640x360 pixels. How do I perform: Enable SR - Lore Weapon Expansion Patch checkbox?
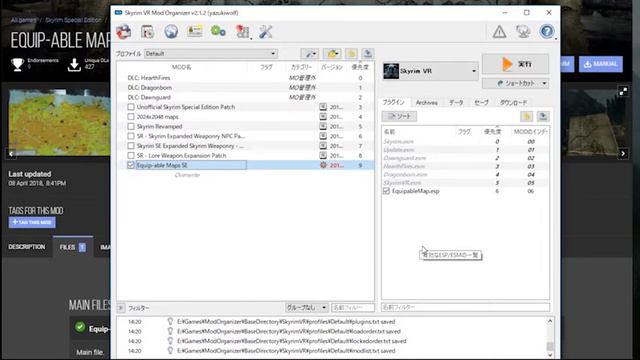[131, 156]
